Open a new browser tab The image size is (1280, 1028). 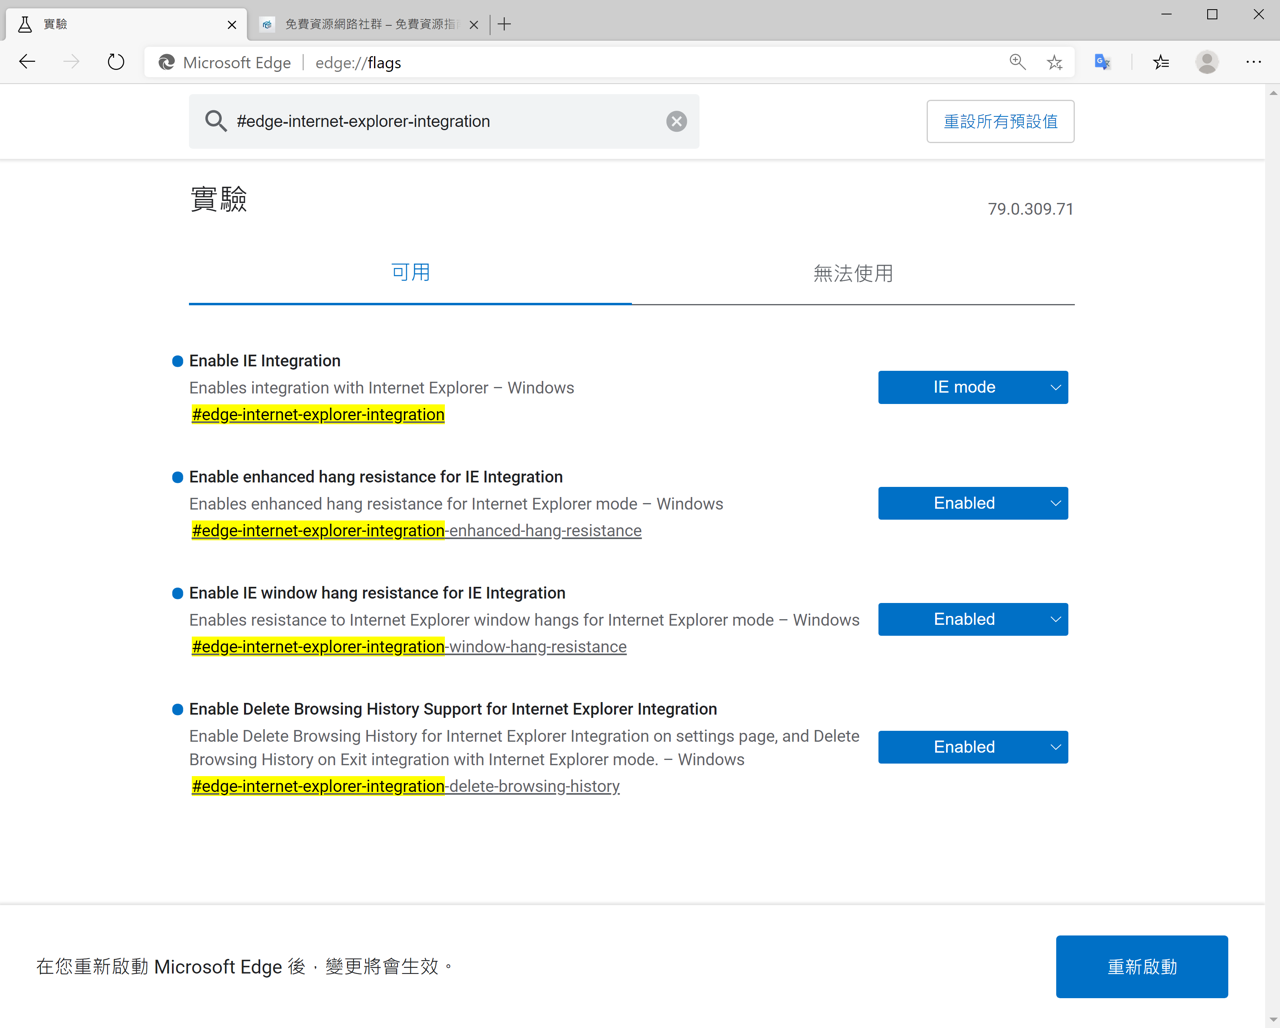click(x=504, y=24)
